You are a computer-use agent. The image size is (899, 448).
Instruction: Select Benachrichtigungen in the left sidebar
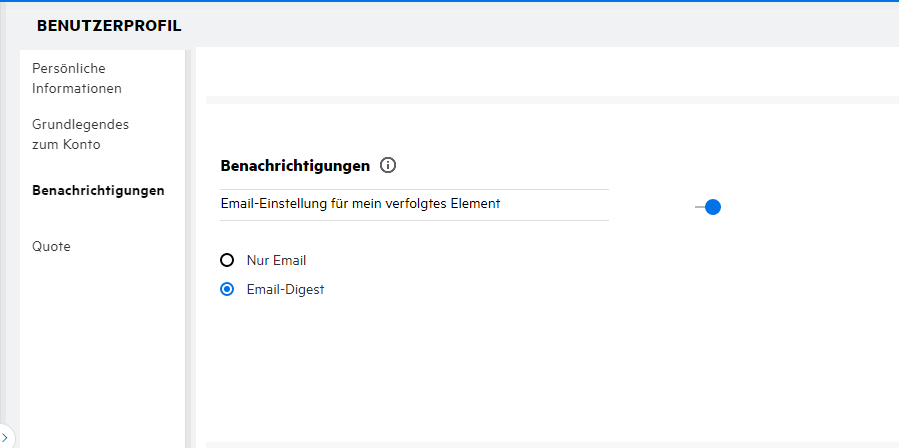(98, 190)
